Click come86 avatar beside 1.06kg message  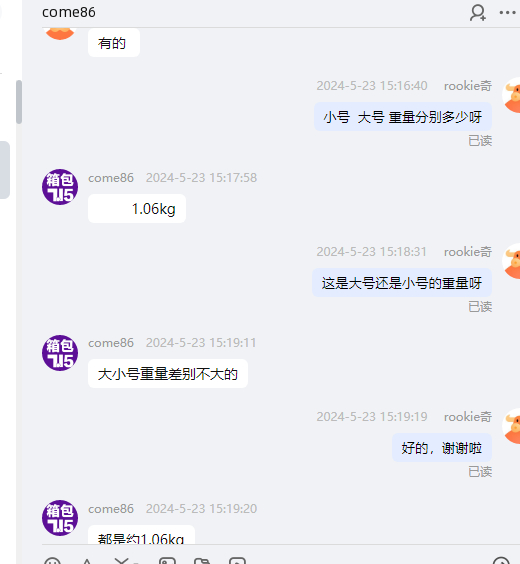pos(60,187)
